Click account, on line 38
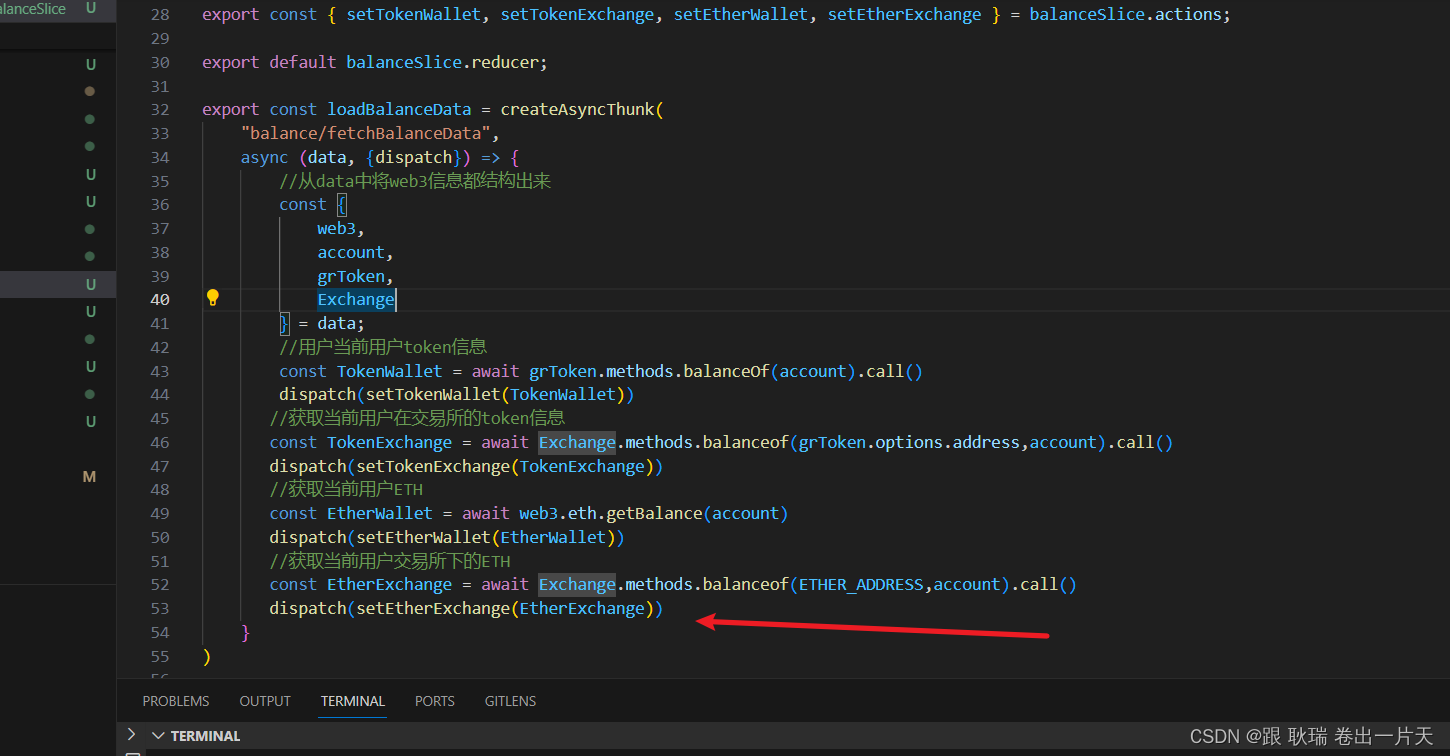The height and width of the screenshot is (756, 1450). [356, 252]
